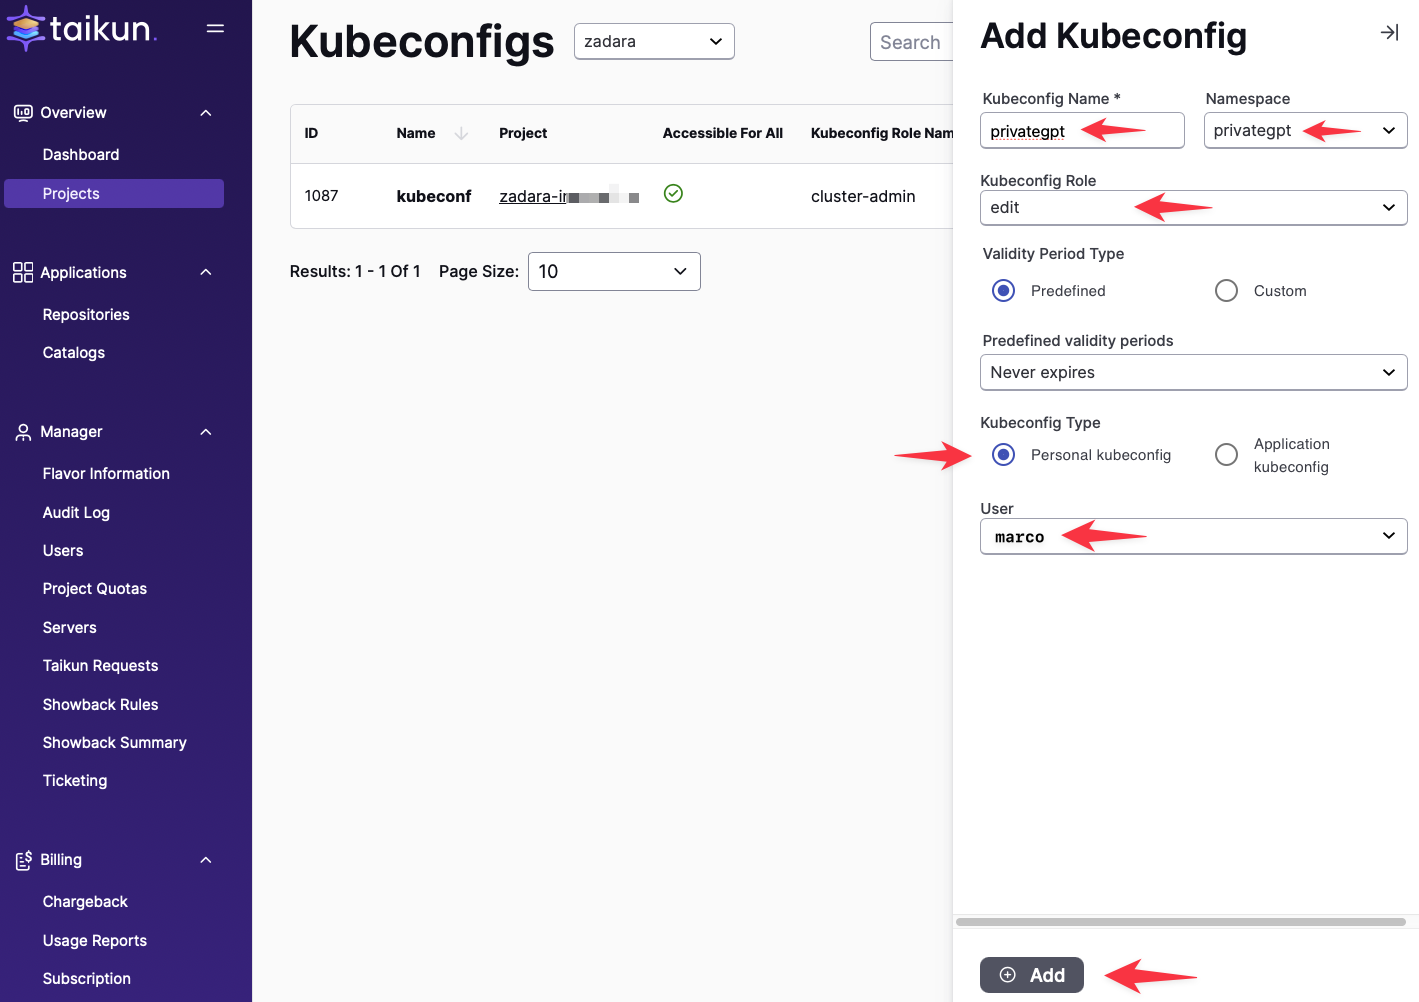Click the Add button

1031,975
